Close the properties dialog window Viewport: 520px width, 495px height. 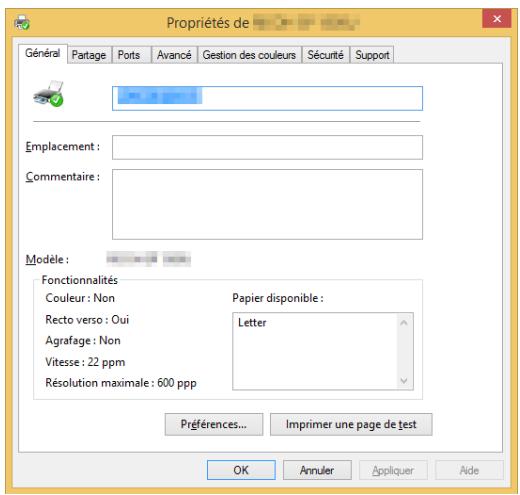[x=497, y=19]
